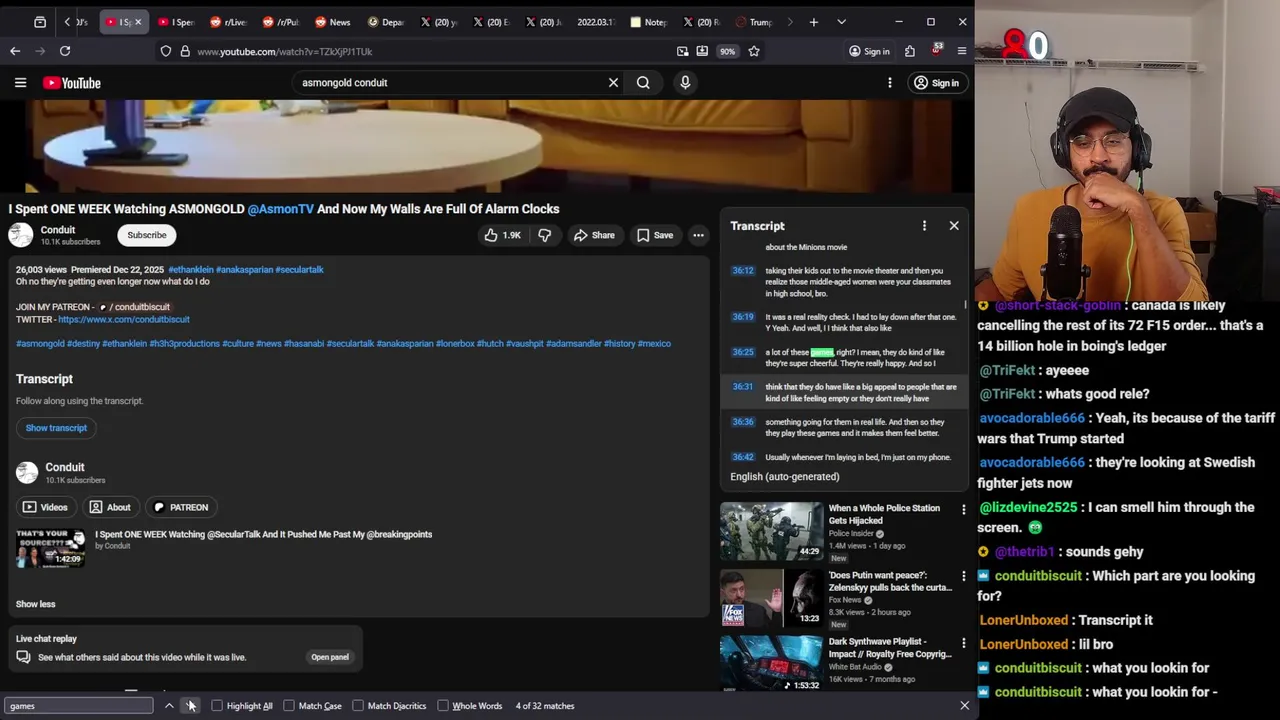The image size is (1280, 720).
Task: Open Dark Synthwave Playlist video thumbnail
Action: (x=771, y=663)
